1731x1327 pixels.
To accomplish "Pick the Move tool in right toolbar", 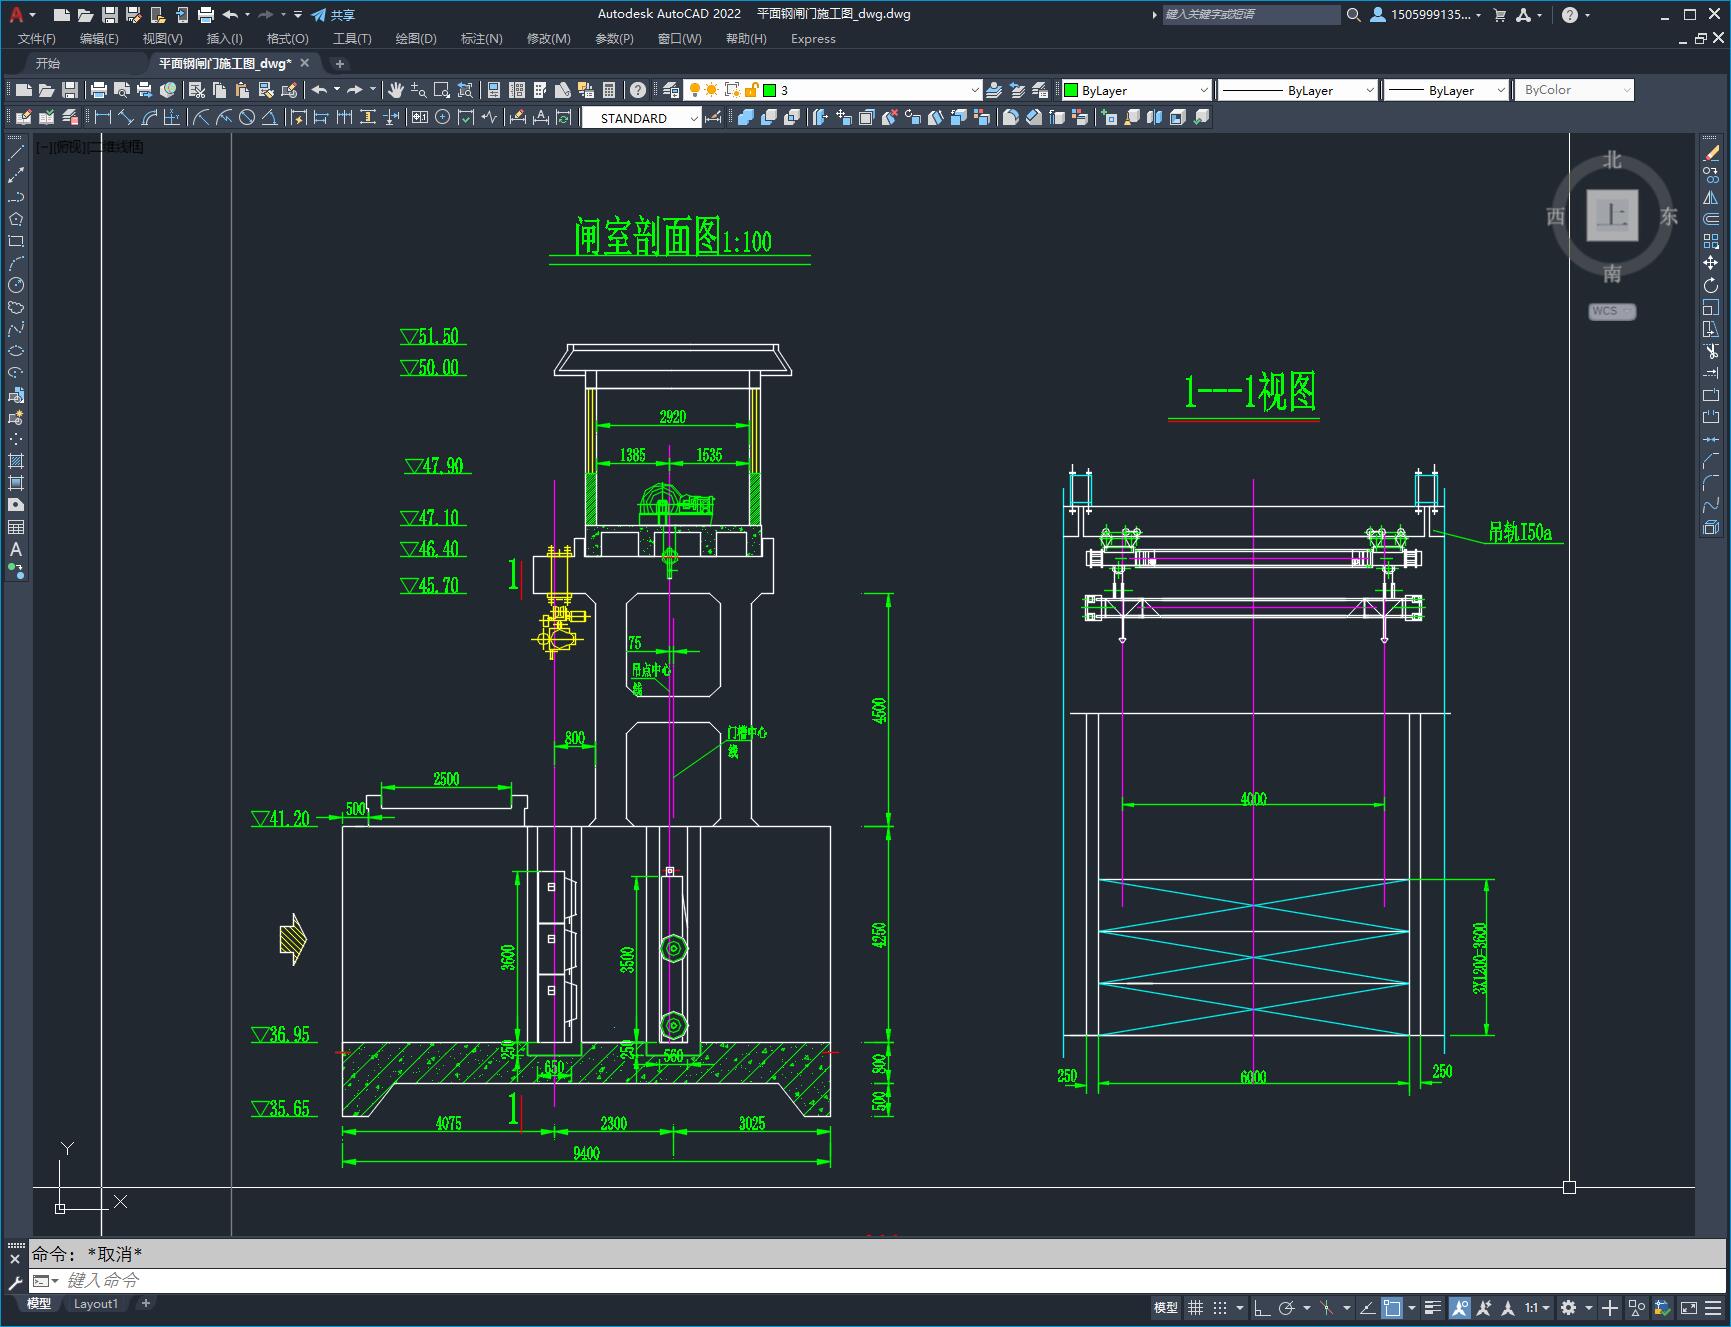I will pyautogui.click(x=1711, y=263).
